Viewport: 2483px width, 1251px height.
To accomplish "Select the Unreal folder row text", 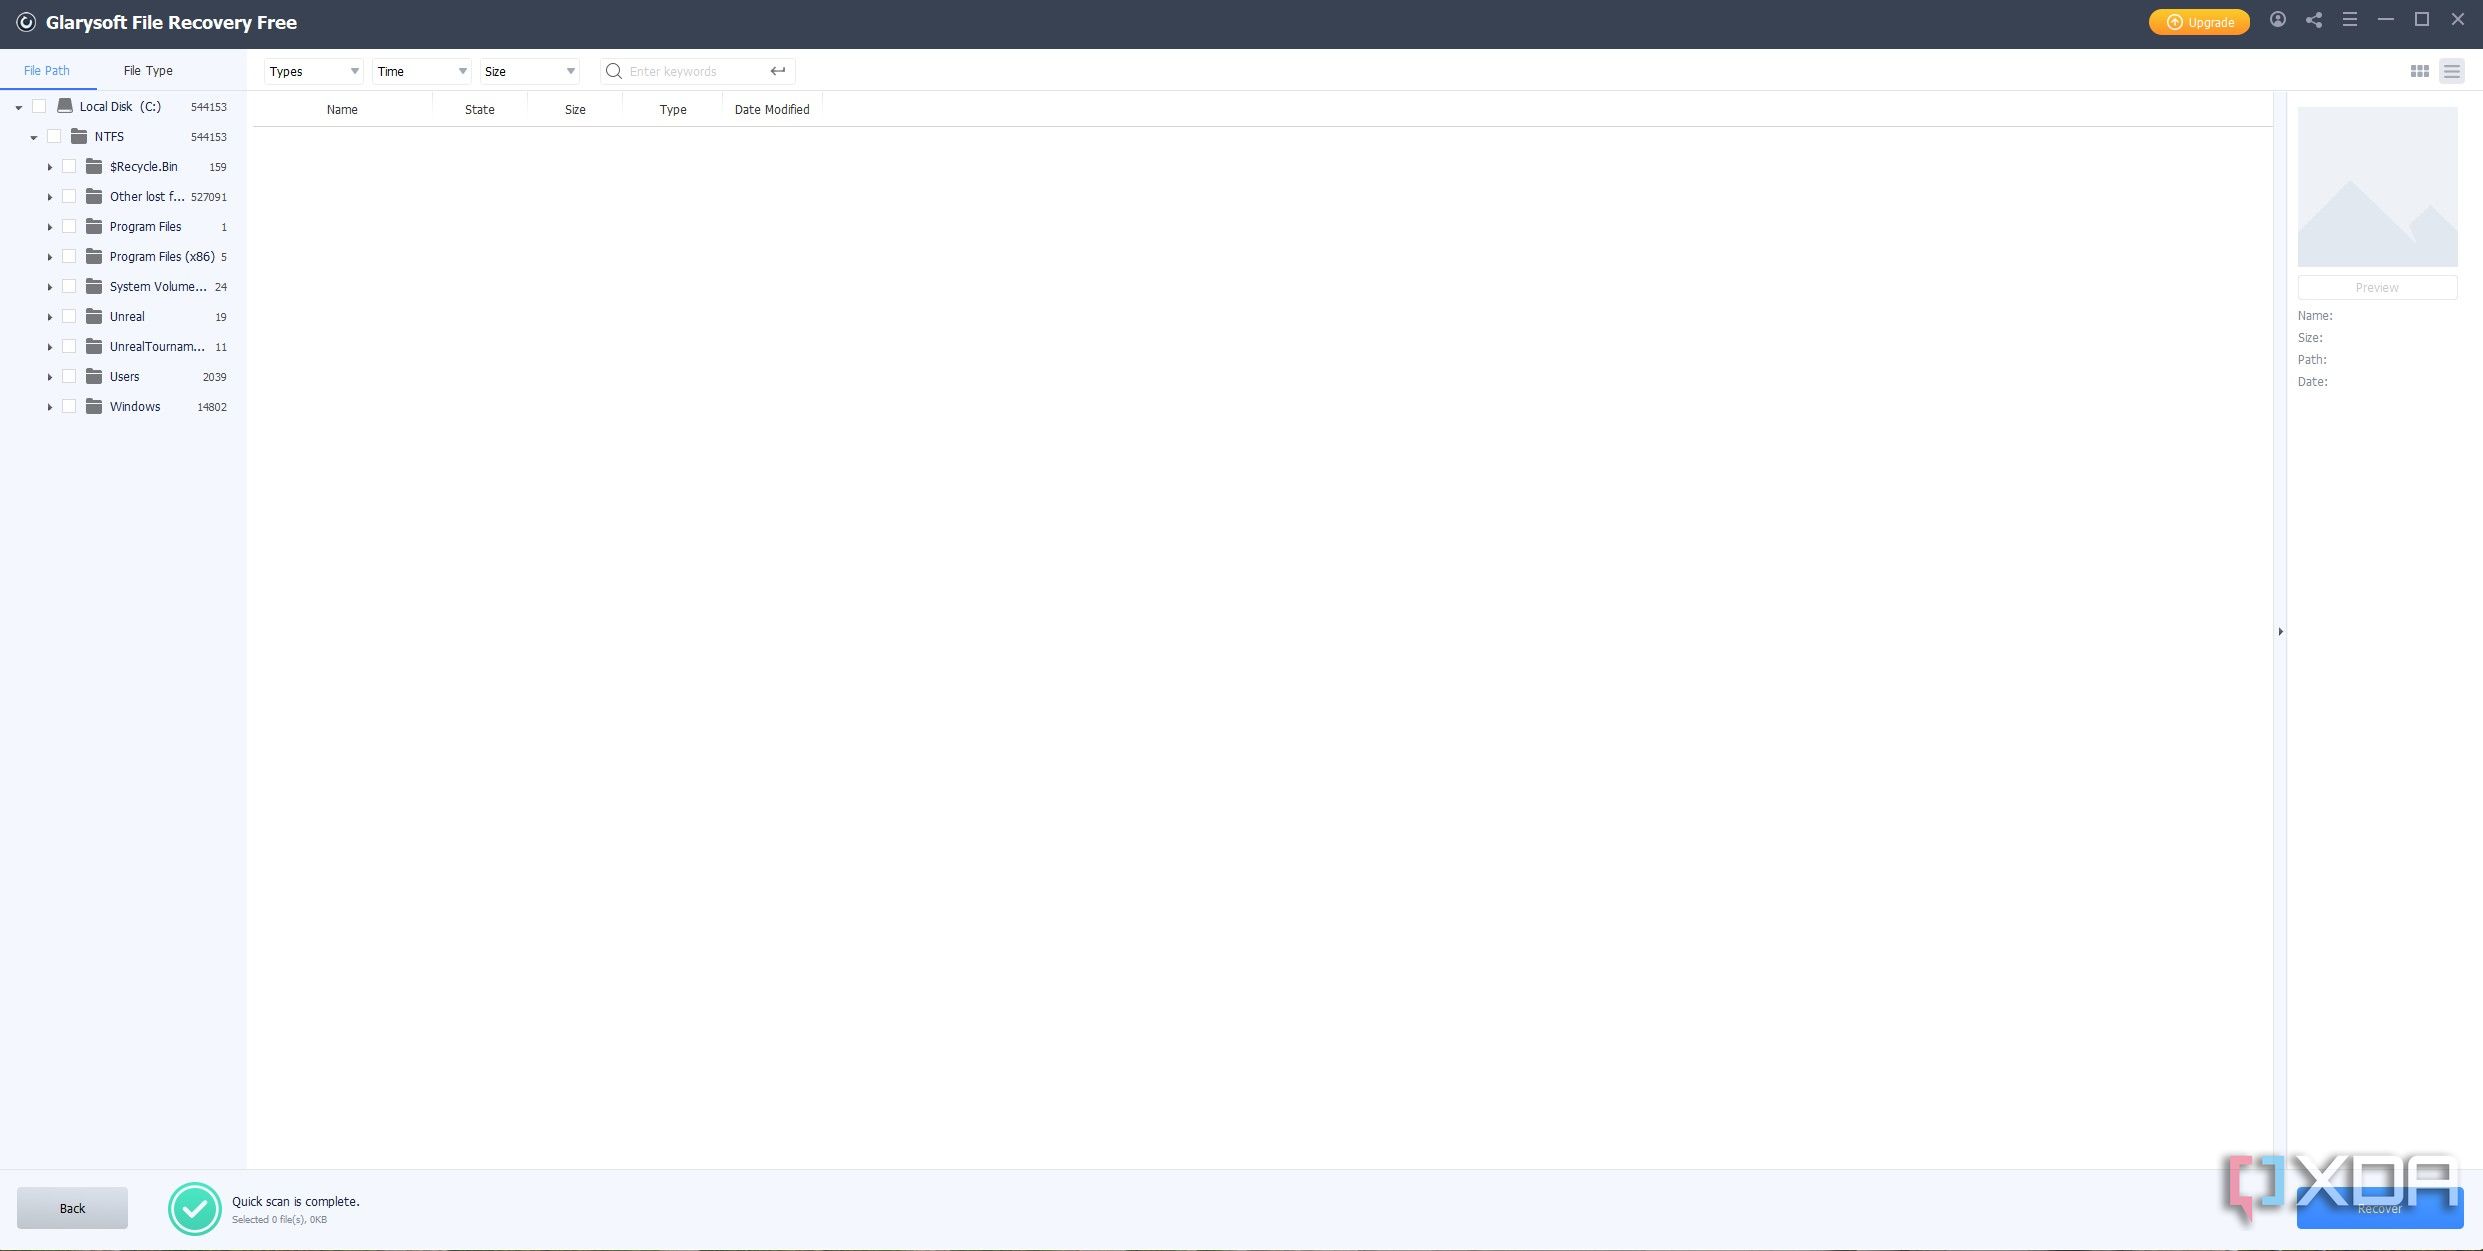I will point(127,316).
